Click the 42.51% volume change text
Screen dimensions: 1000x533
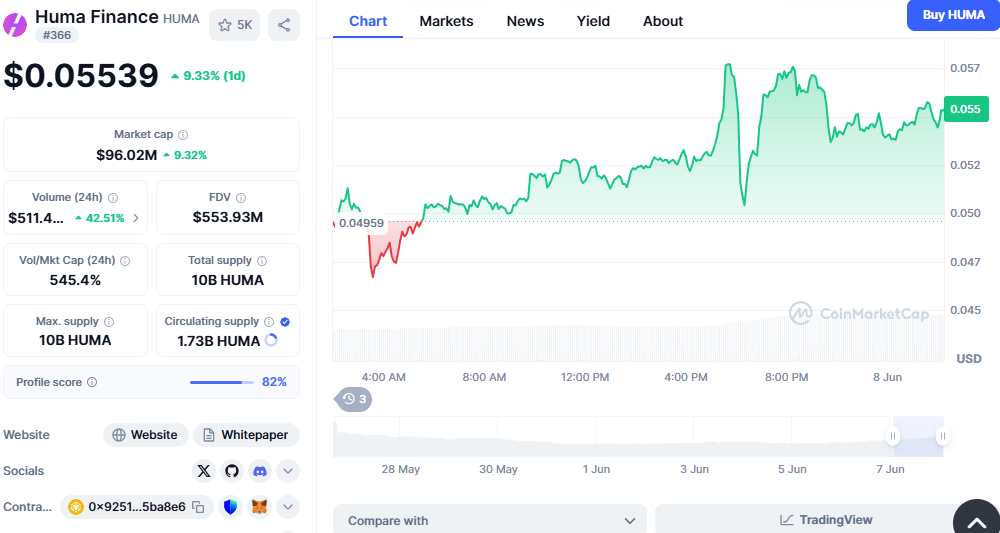coord(105,218)
